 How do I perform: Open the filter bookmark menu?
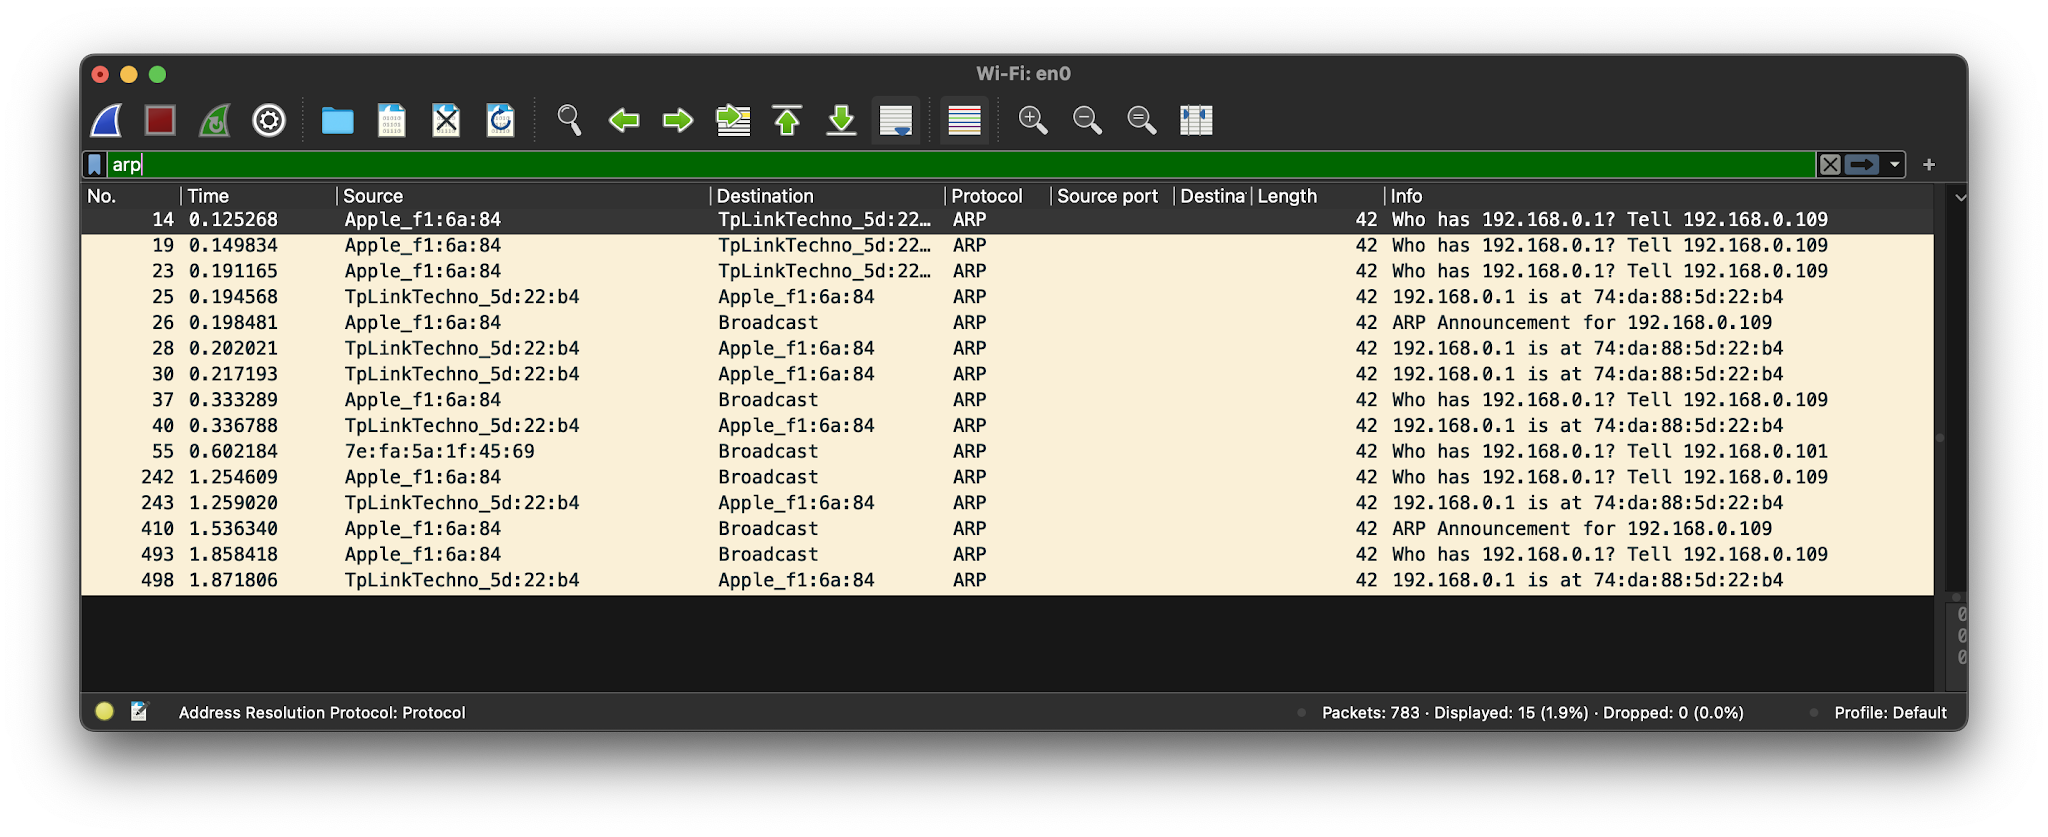click(x=95, y=165)
